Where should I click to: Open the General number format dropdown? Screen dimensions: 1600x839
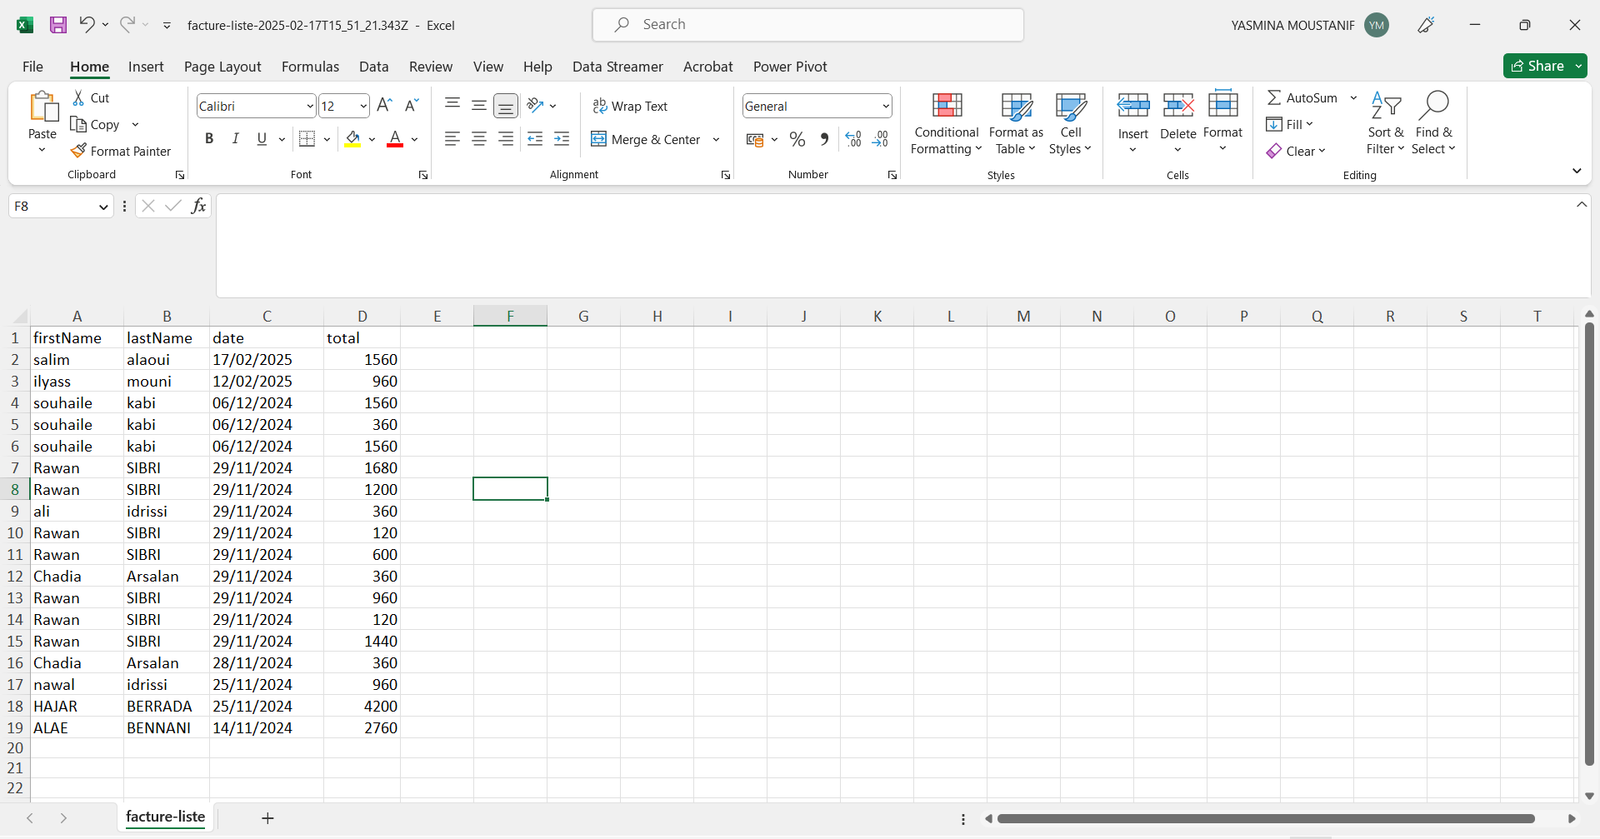point(885,106)
